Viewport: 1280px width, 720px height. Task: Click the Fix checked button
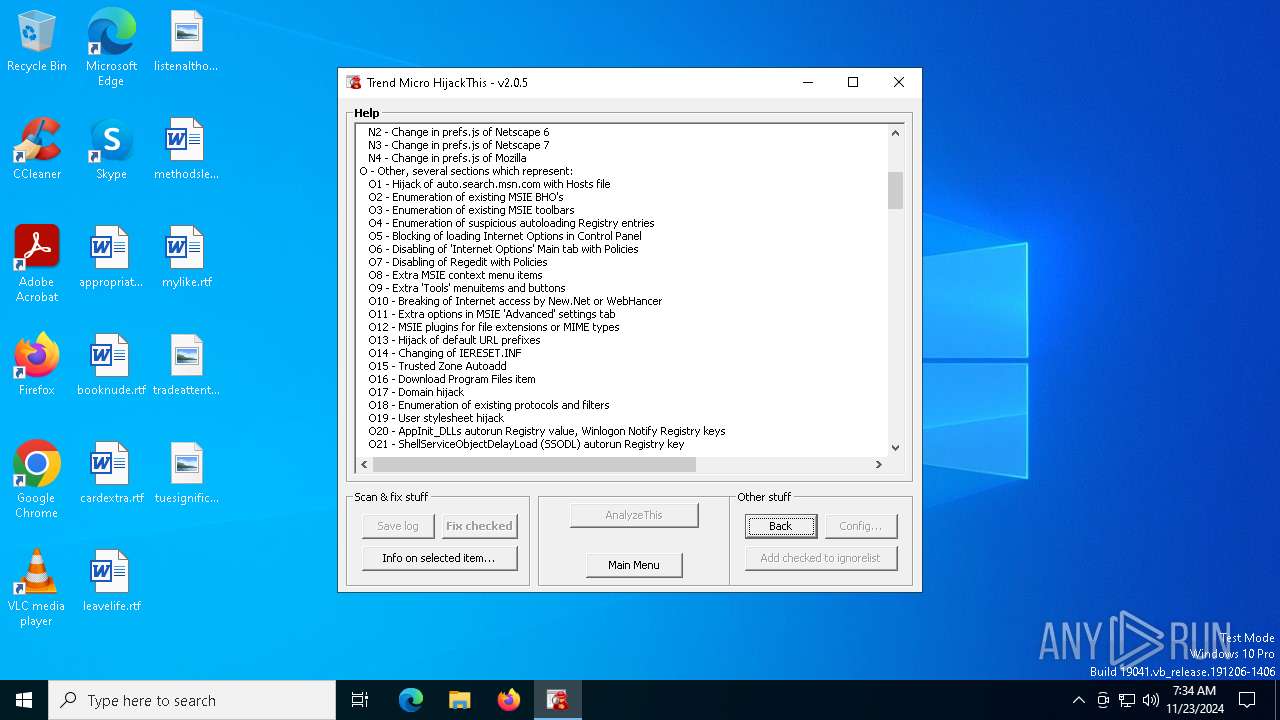(x=479, y=526)
